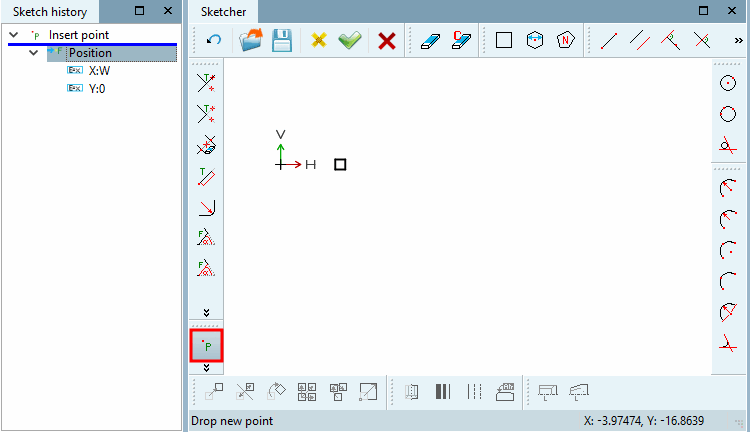The image size is (750, 432).
Task: Select the upper F angle tool
Action: click(x=206, y=238)
